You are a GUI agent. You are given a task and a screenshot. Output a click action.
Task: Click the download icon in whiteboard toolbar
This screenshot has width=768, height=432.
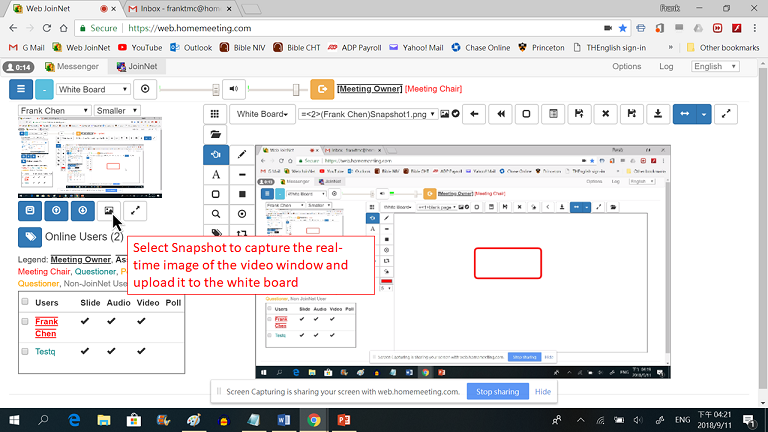coord(656,114)
